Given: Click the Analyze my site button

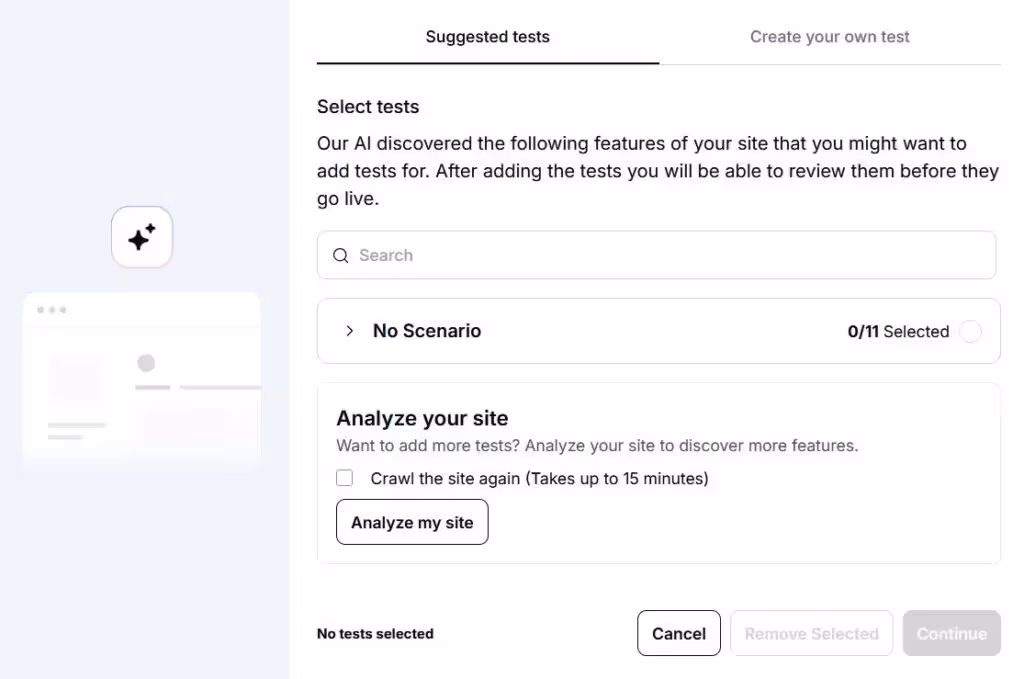Looking at the screenshot, I should tap(412, 522).
